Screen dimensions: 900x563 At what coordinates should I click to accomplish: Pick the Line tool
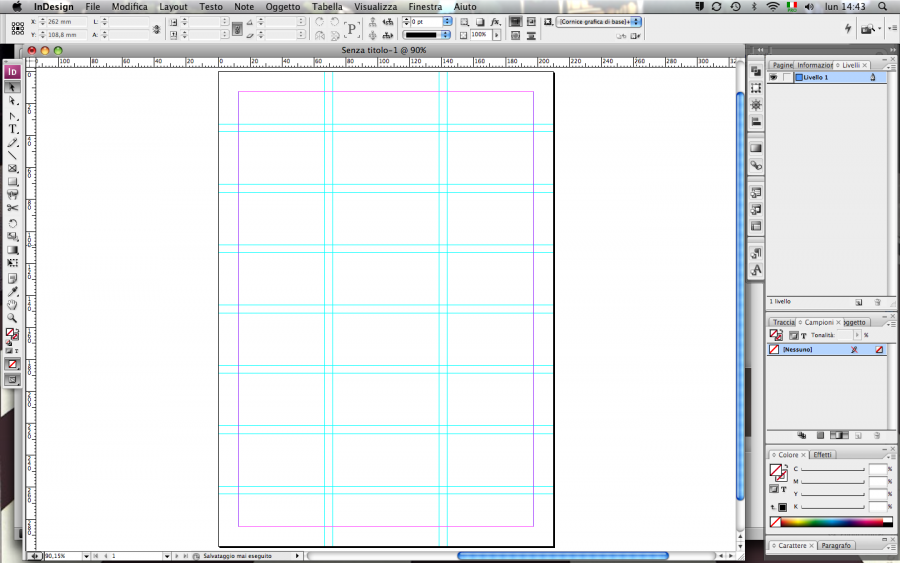(13, 155)
